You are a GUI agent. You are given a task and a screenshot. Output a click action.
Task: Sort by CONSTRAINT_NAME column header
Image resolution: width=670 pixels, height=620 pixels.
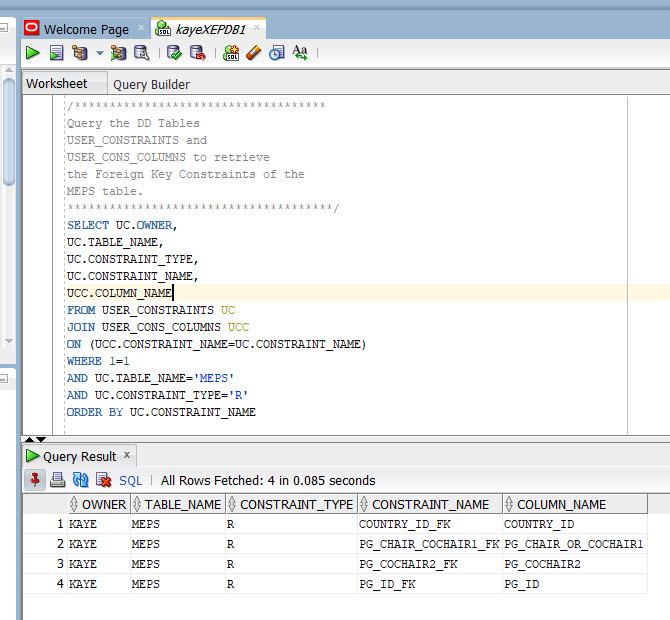coord(430,505)
